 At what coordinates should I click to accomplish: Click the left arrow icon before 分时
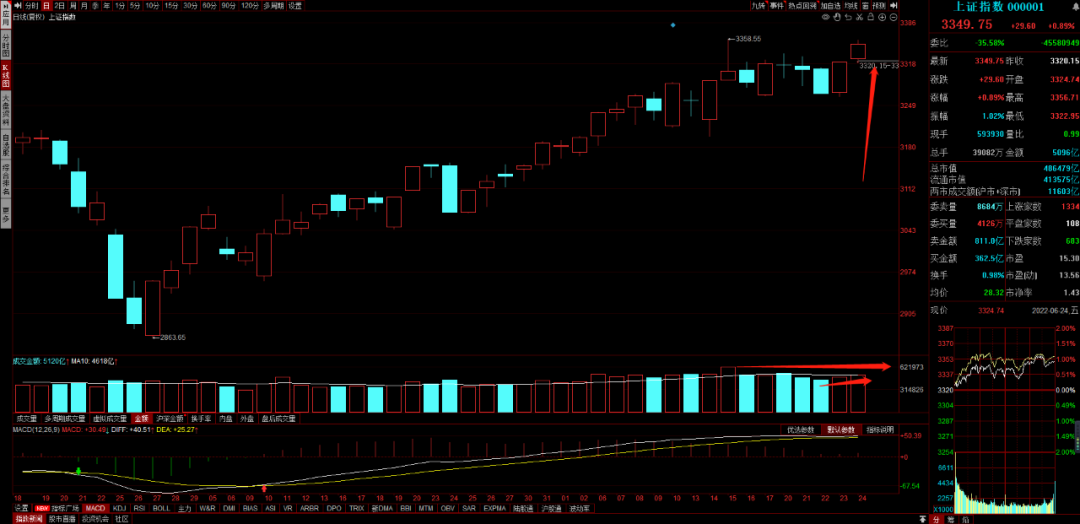(x=18, y=6)
